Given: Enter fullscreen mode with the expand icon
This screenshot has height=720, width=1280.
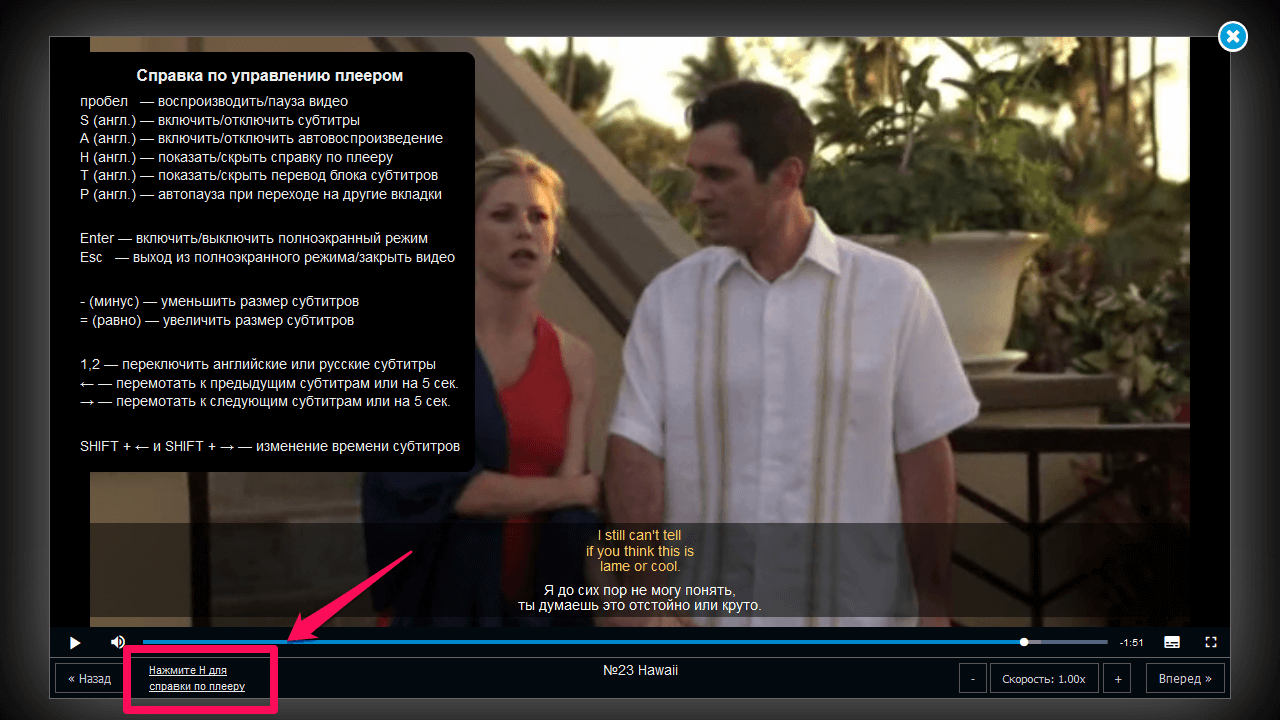Looking at the screenshot, I should 1211,642.
